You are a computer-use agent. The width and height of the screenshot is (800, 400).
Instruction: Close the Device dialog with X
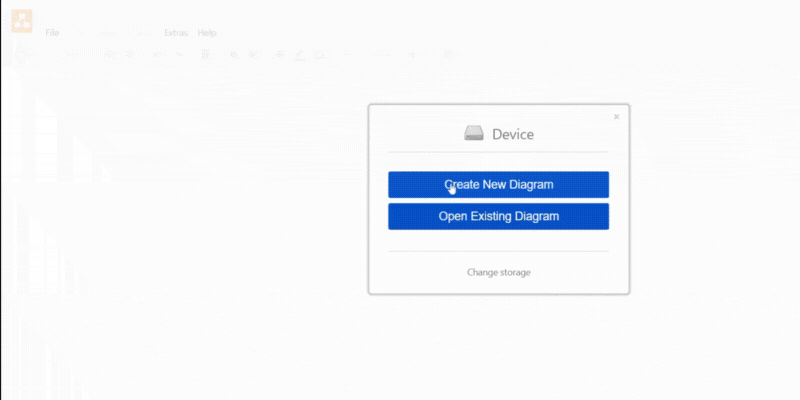point(616,117)
